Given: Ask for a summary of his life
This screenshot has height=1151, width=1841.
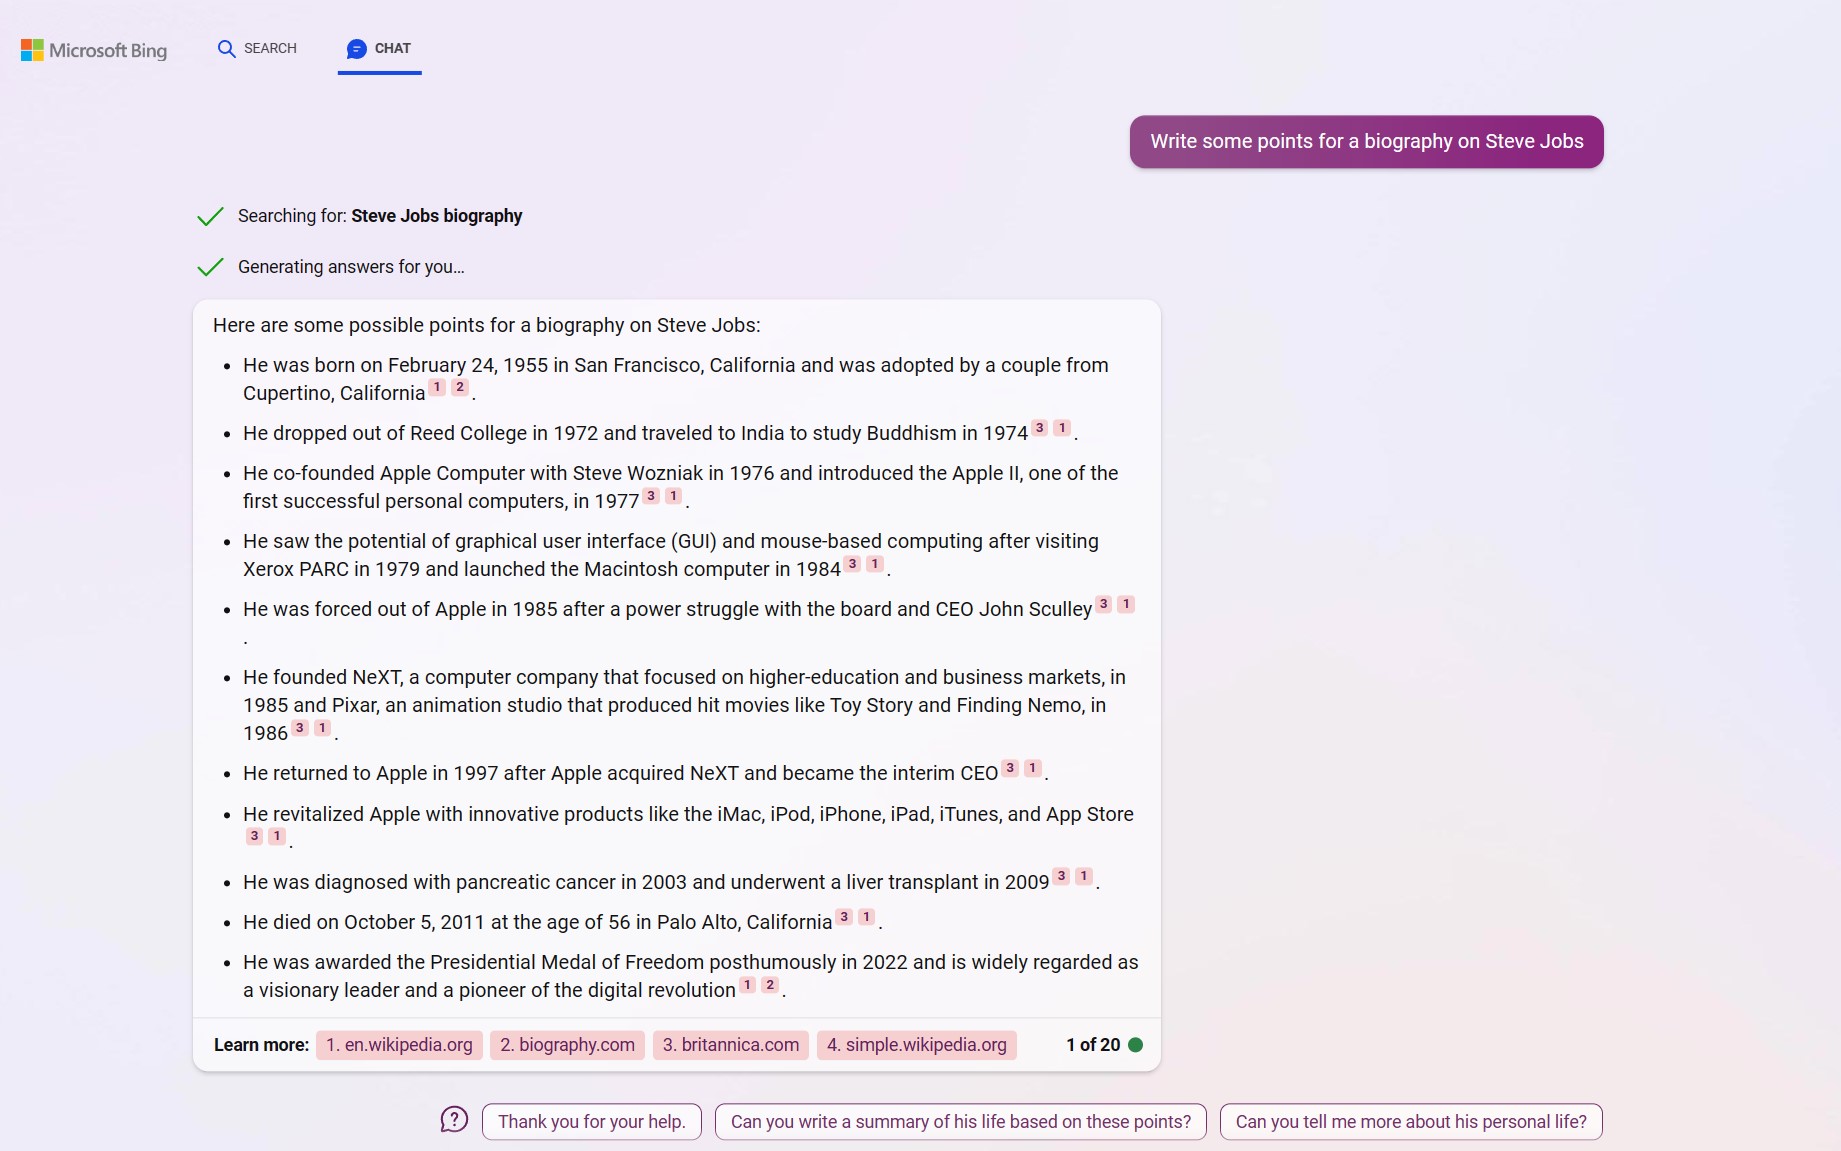Looking at the screenshot, I should (x=961, y=1122).
